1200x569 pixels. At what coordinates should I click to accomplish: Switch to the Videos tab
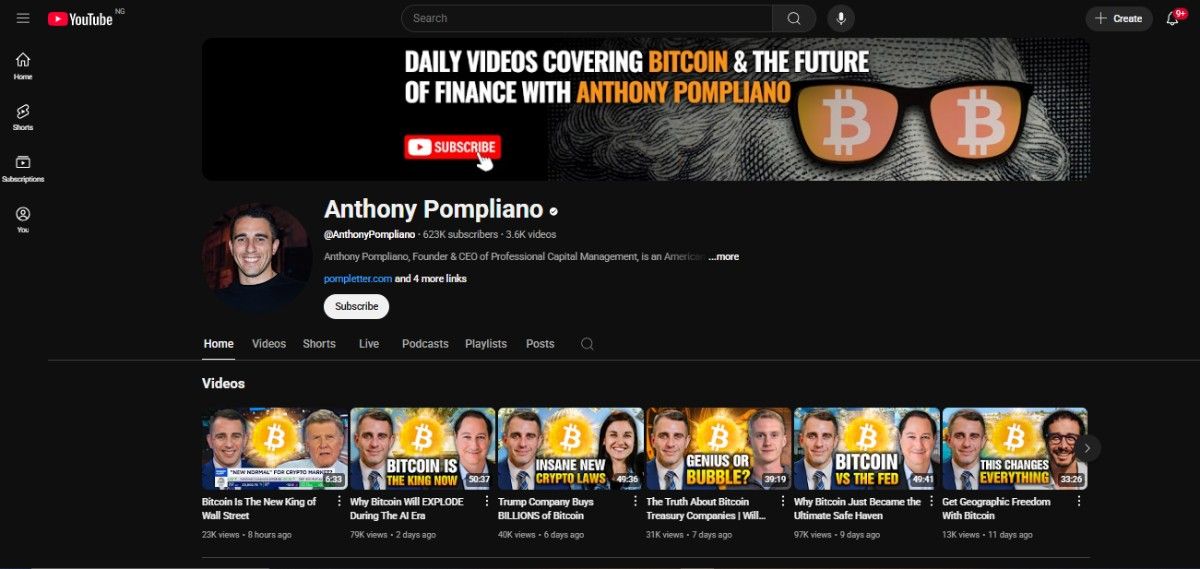[269, 343]
